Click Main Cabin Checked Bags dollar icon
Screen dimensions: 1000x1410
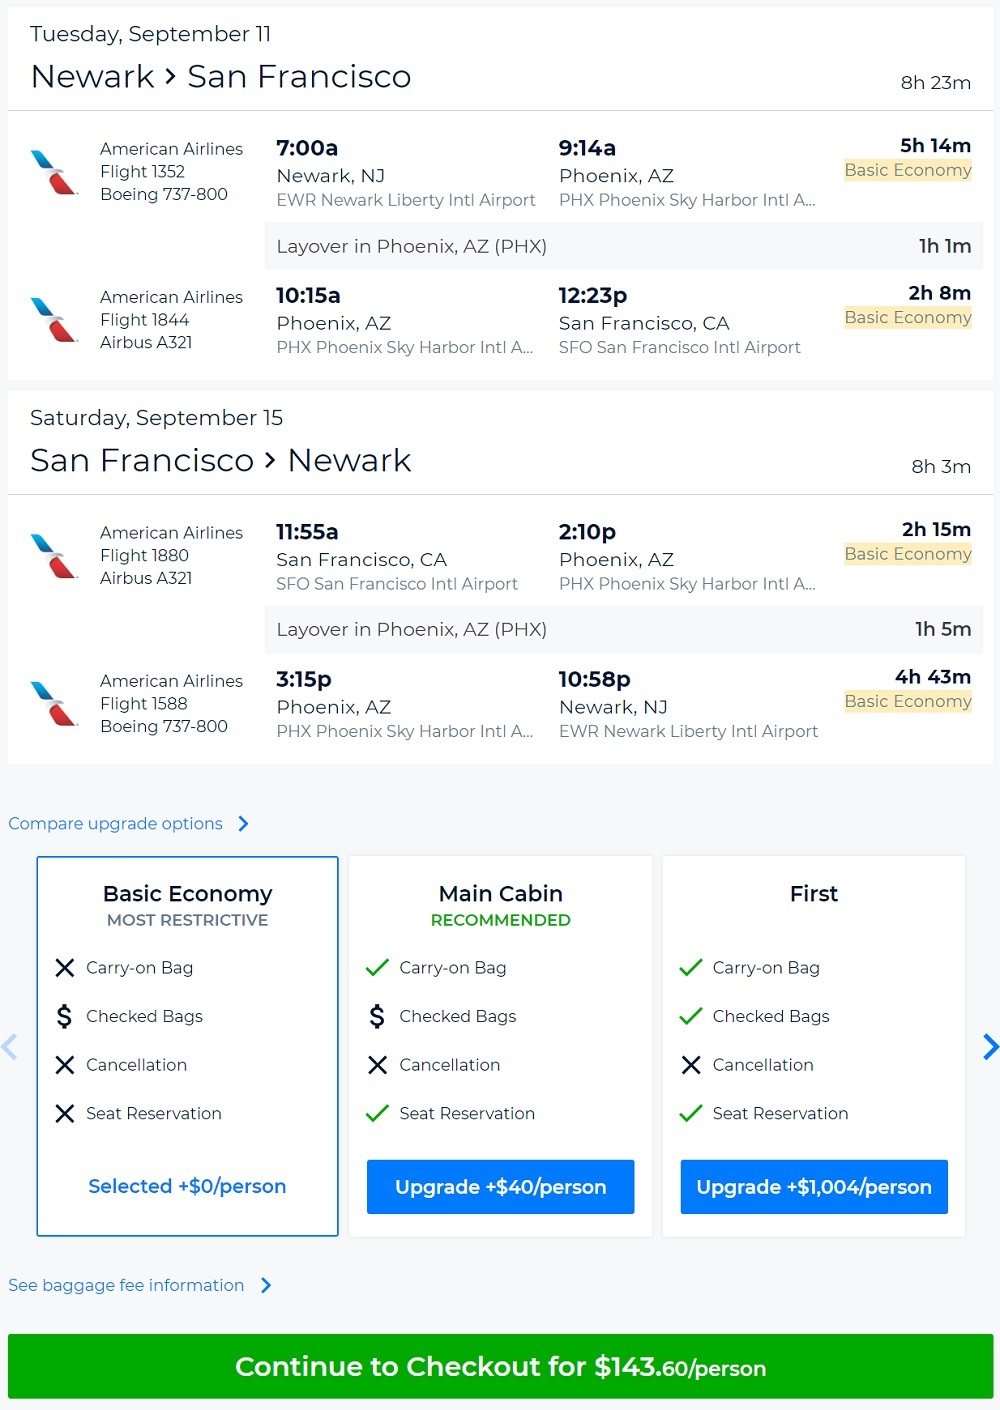(x=377, y=1017)
